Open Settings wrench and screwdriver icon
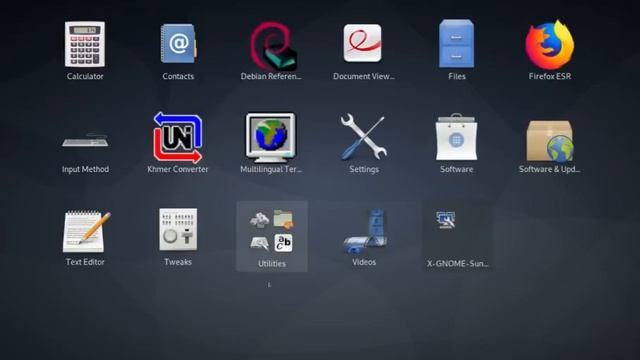Image resolution: width=640 pixels, height=360 pixels. [364, 137]
